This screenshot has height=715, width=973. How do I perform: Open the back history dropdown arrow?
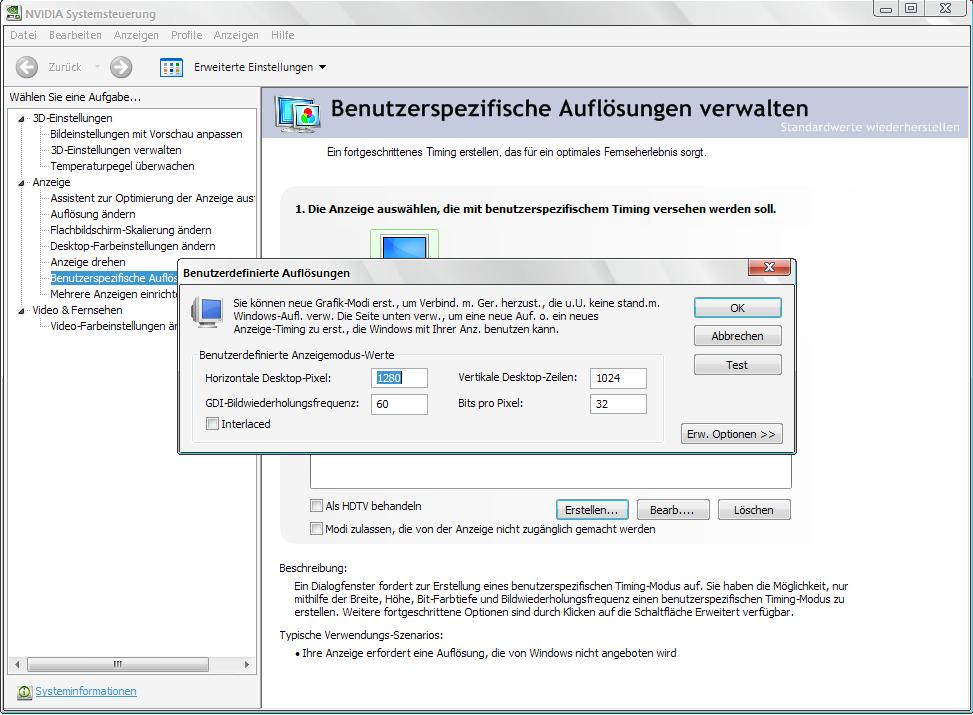click(97, 67)
